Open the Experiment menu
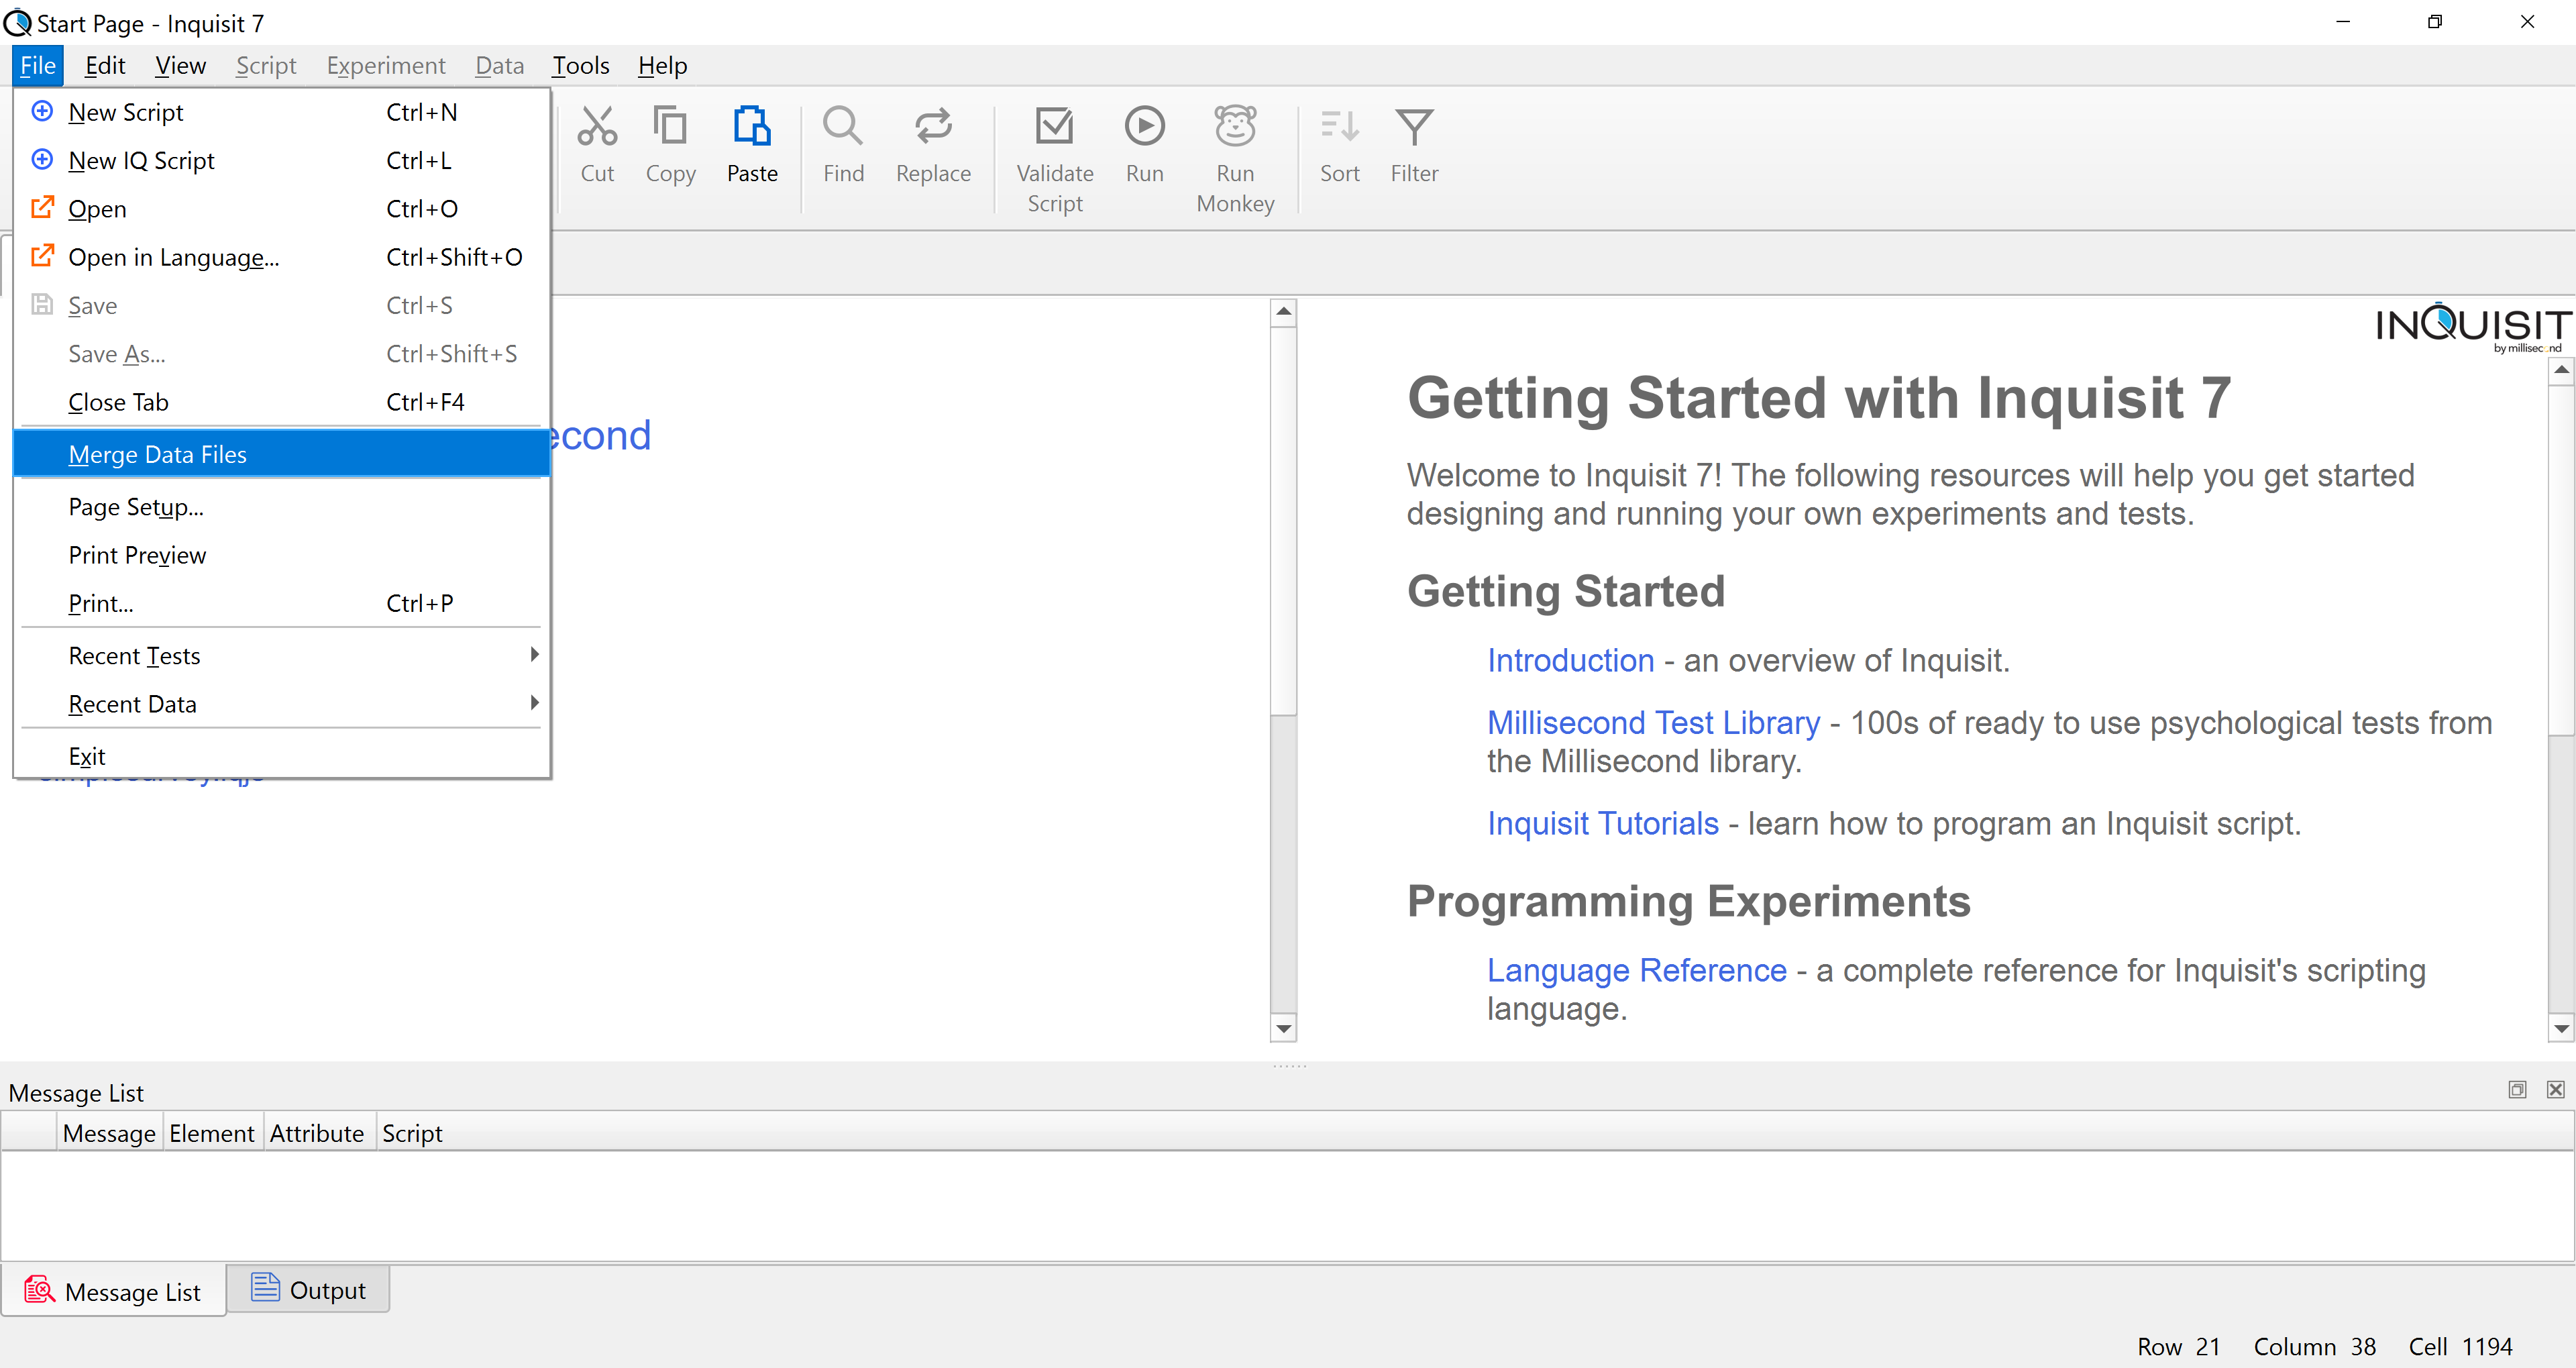Screen dimensions: 2576x1368 (x=386, y=65)
